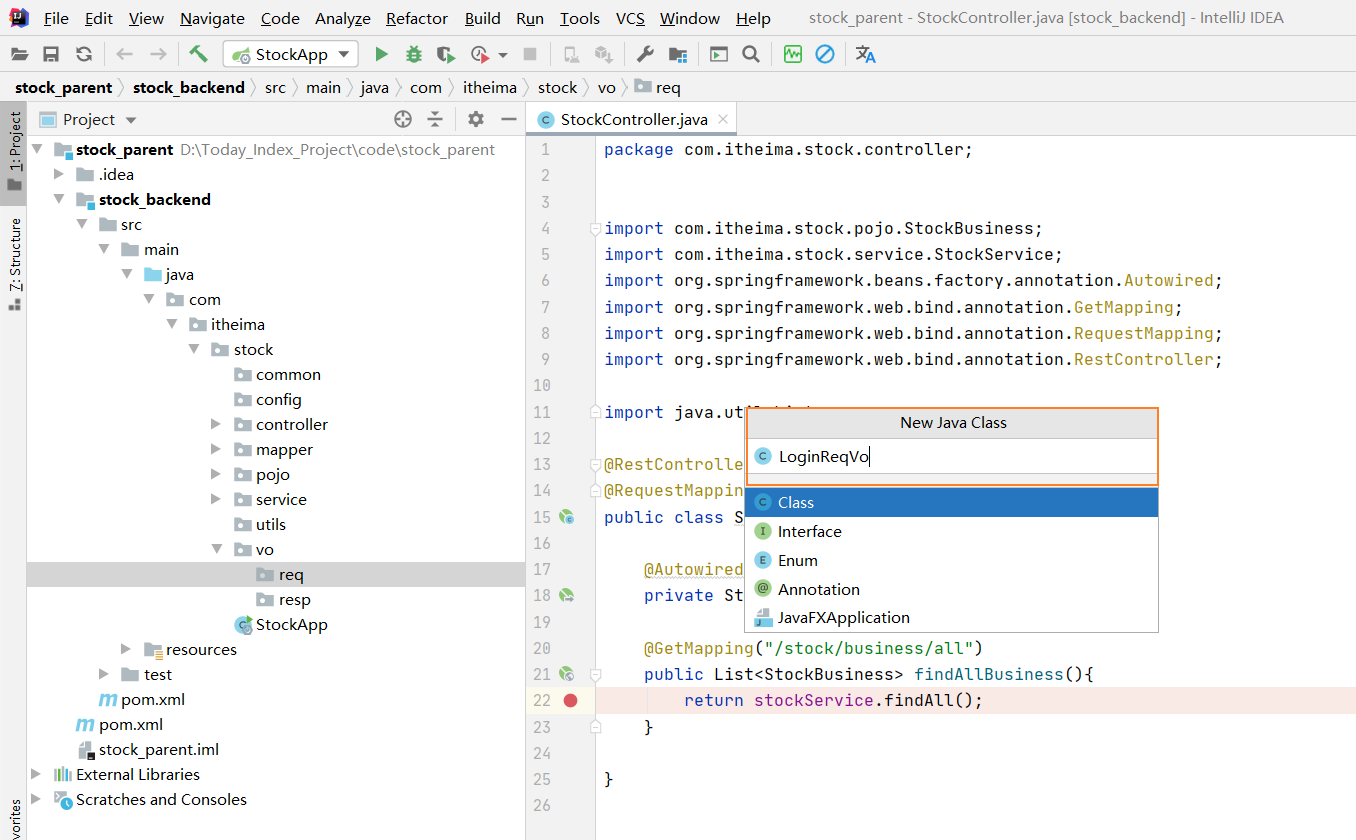The width and height of the screenshot is (1356, 840).
Task: Choose Interface in New Java Class popup
Action: click(952, 531)
